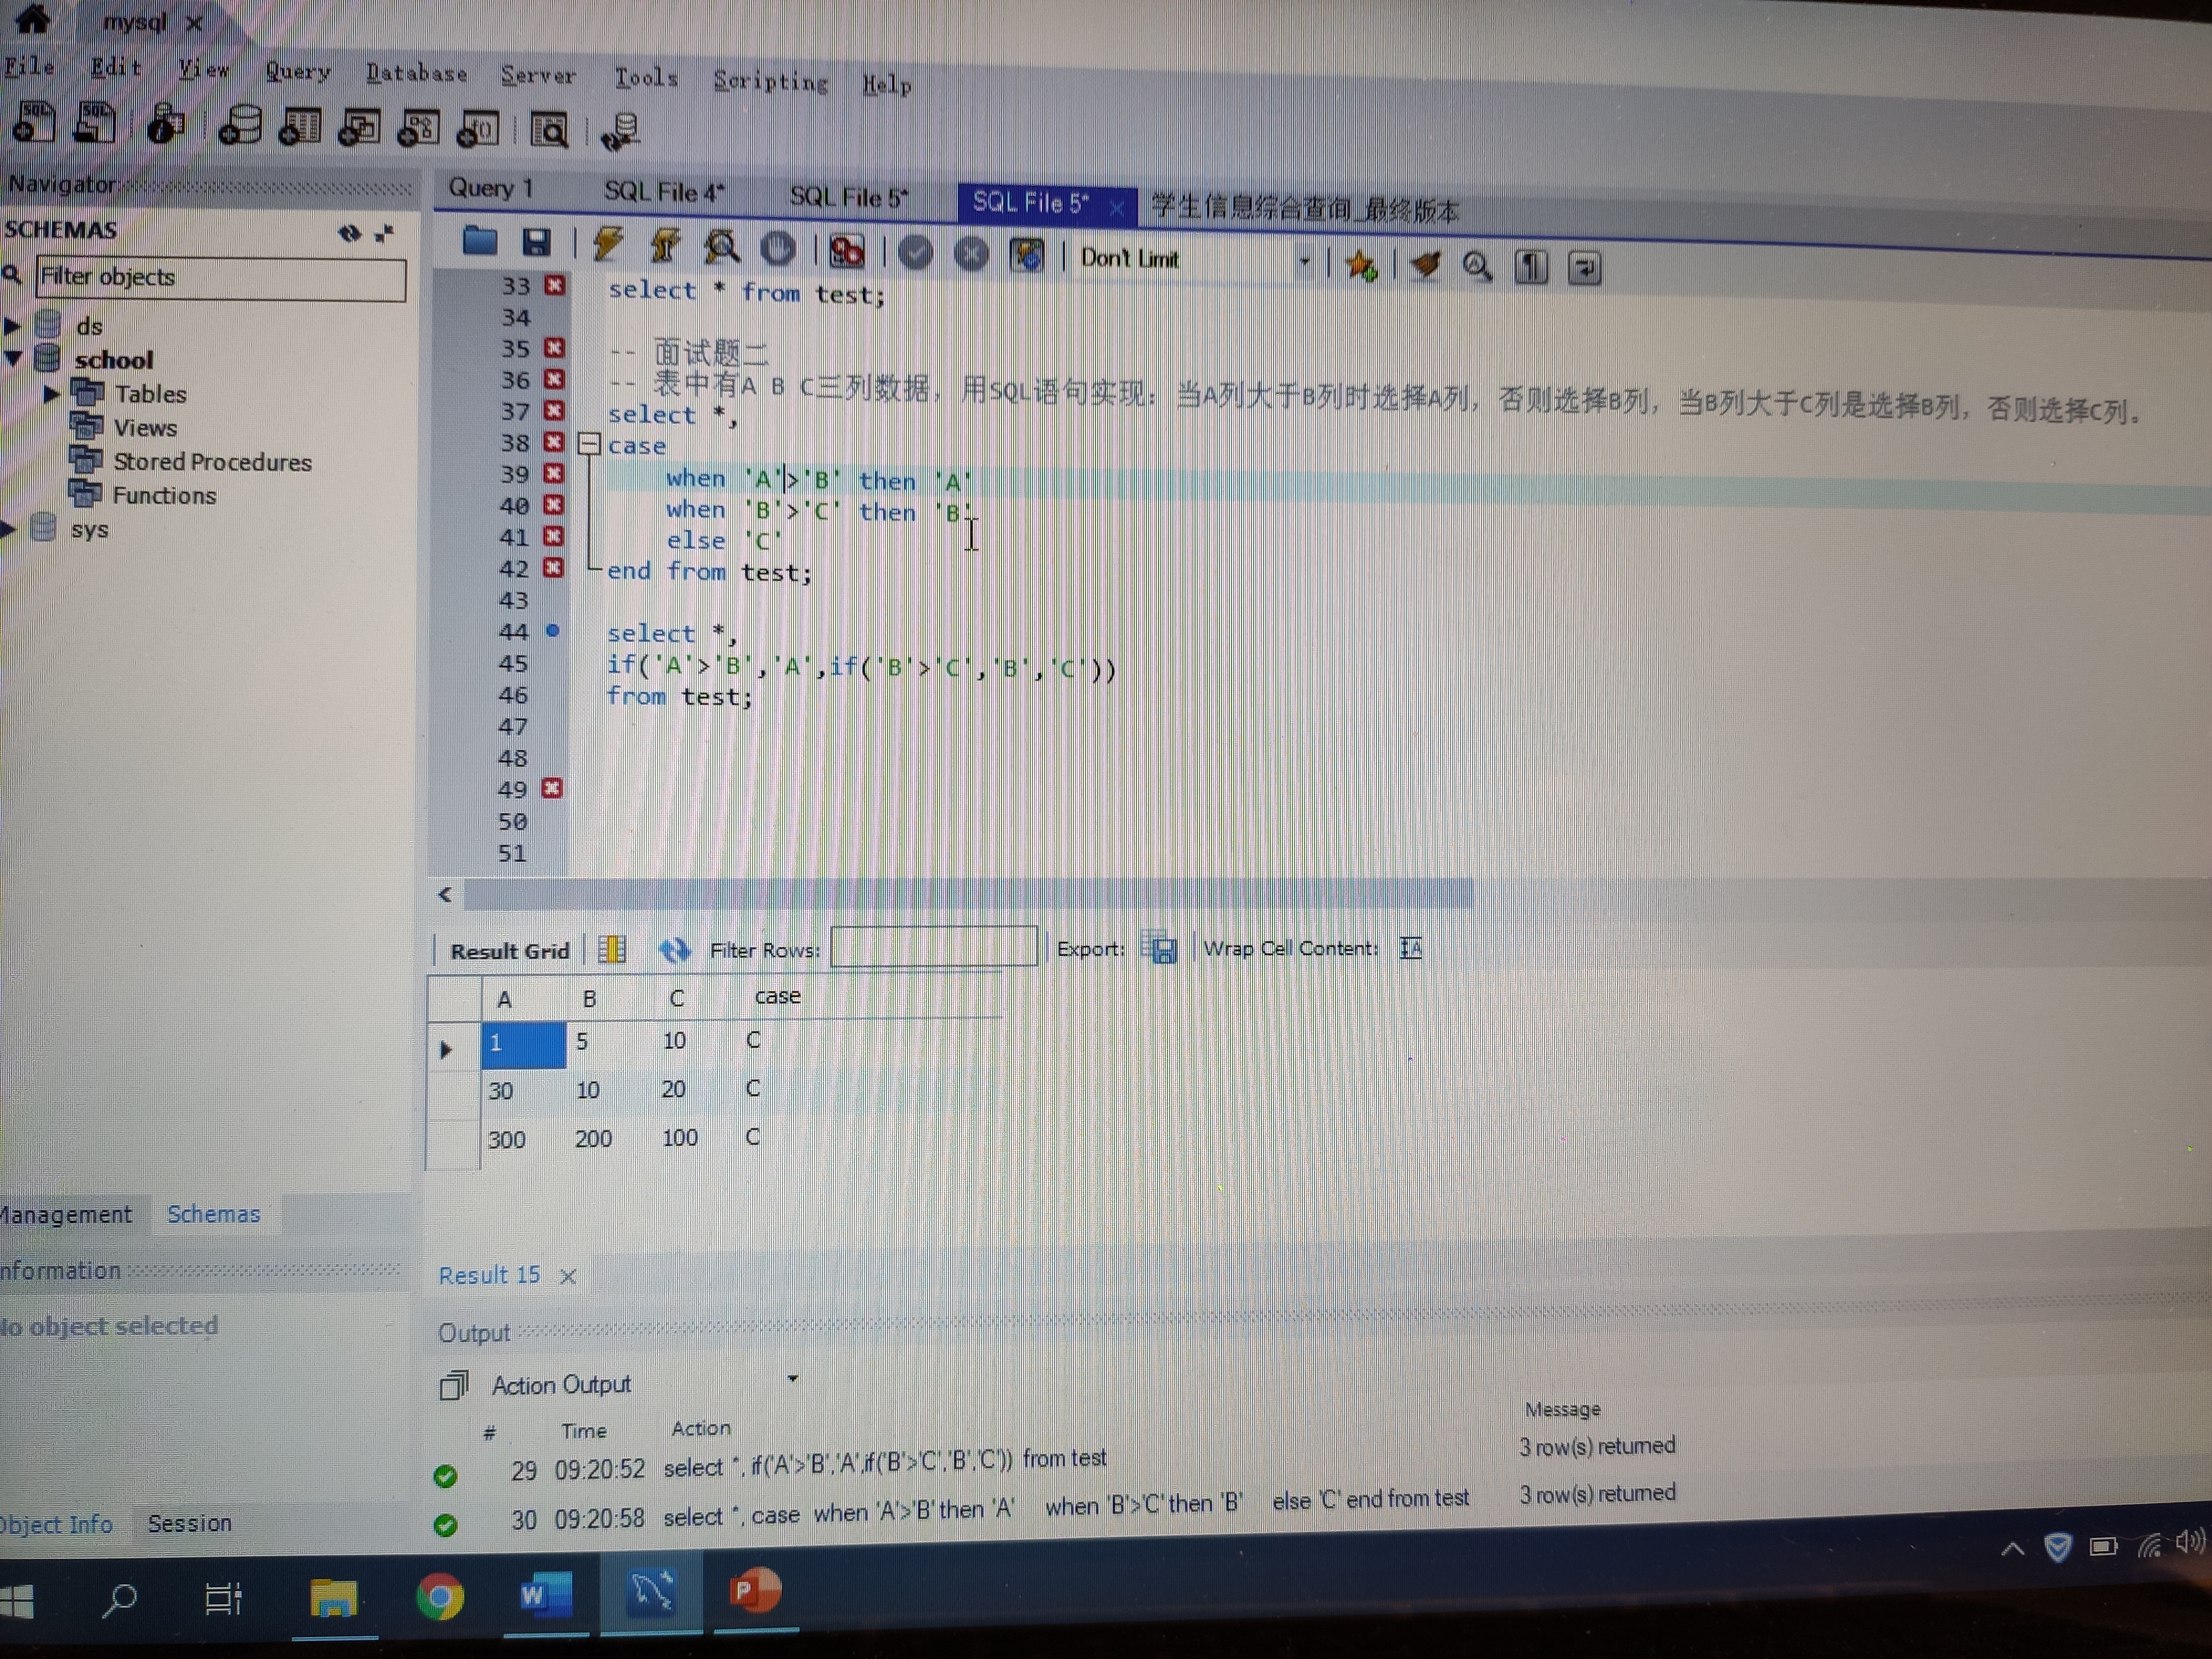Collapse the case block at line 38
The image size is (2212, 1659).
pyautogui.click(x=590, y=444)
